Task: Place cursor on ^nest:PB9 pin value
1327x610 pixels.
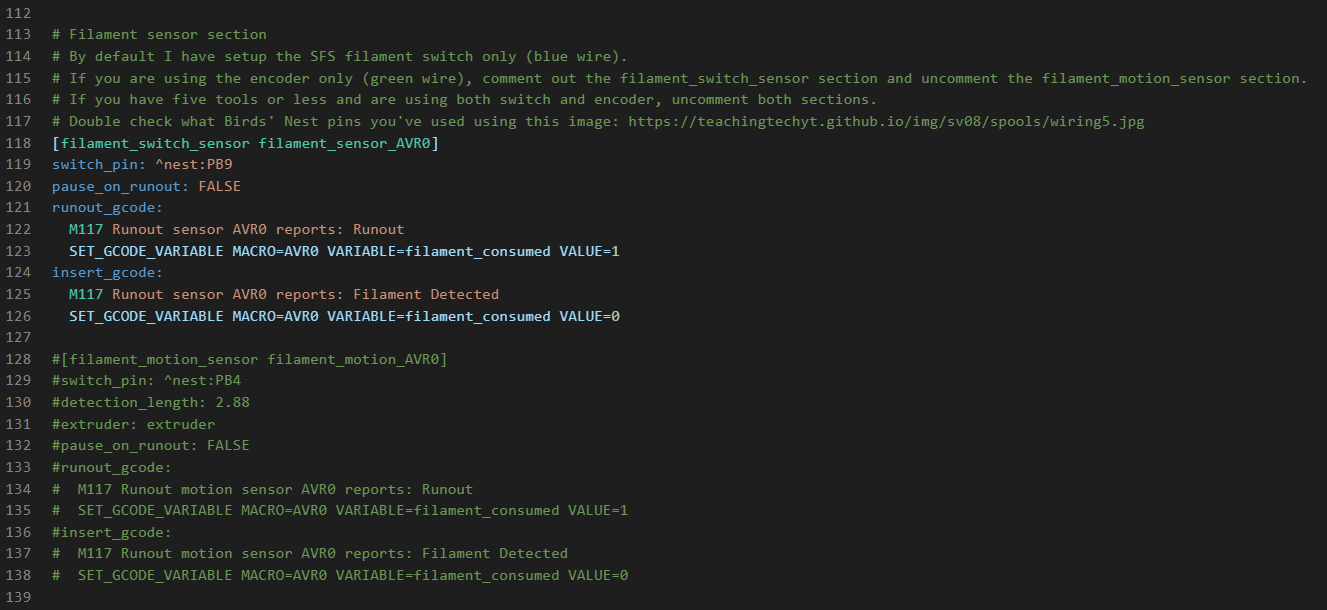Action: [x=193, y=165]
